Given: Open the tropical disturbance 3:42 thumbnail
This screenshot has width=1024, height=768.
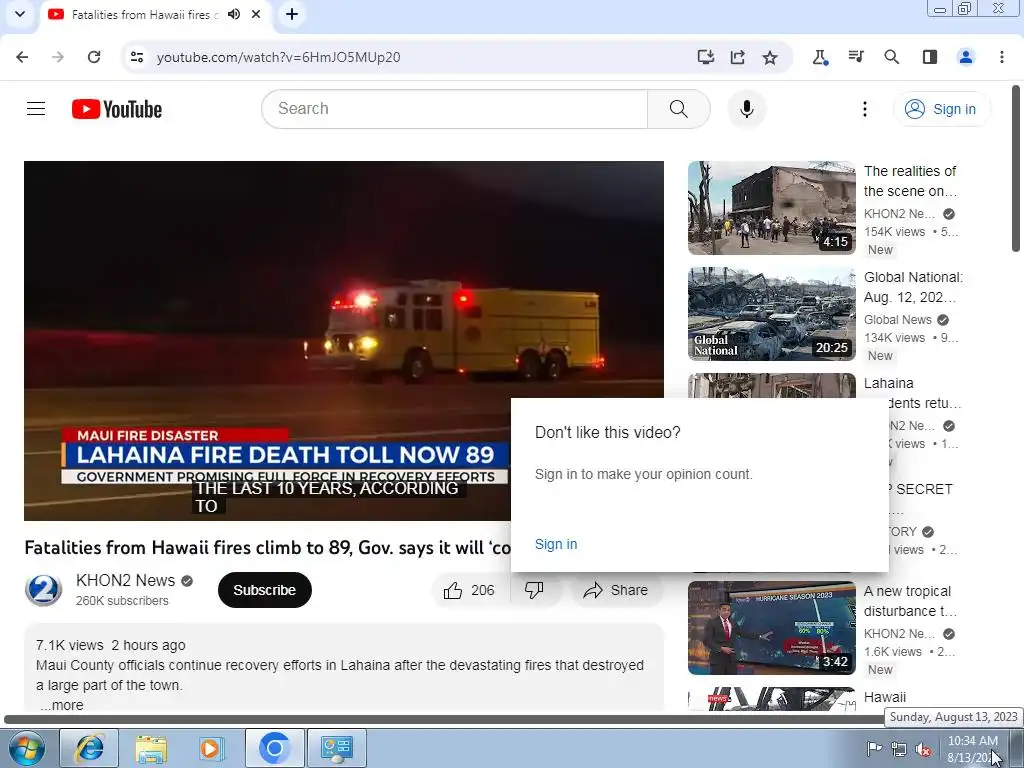Looking at the screenshot, I should pyautogui.click(x=771, y=628).
